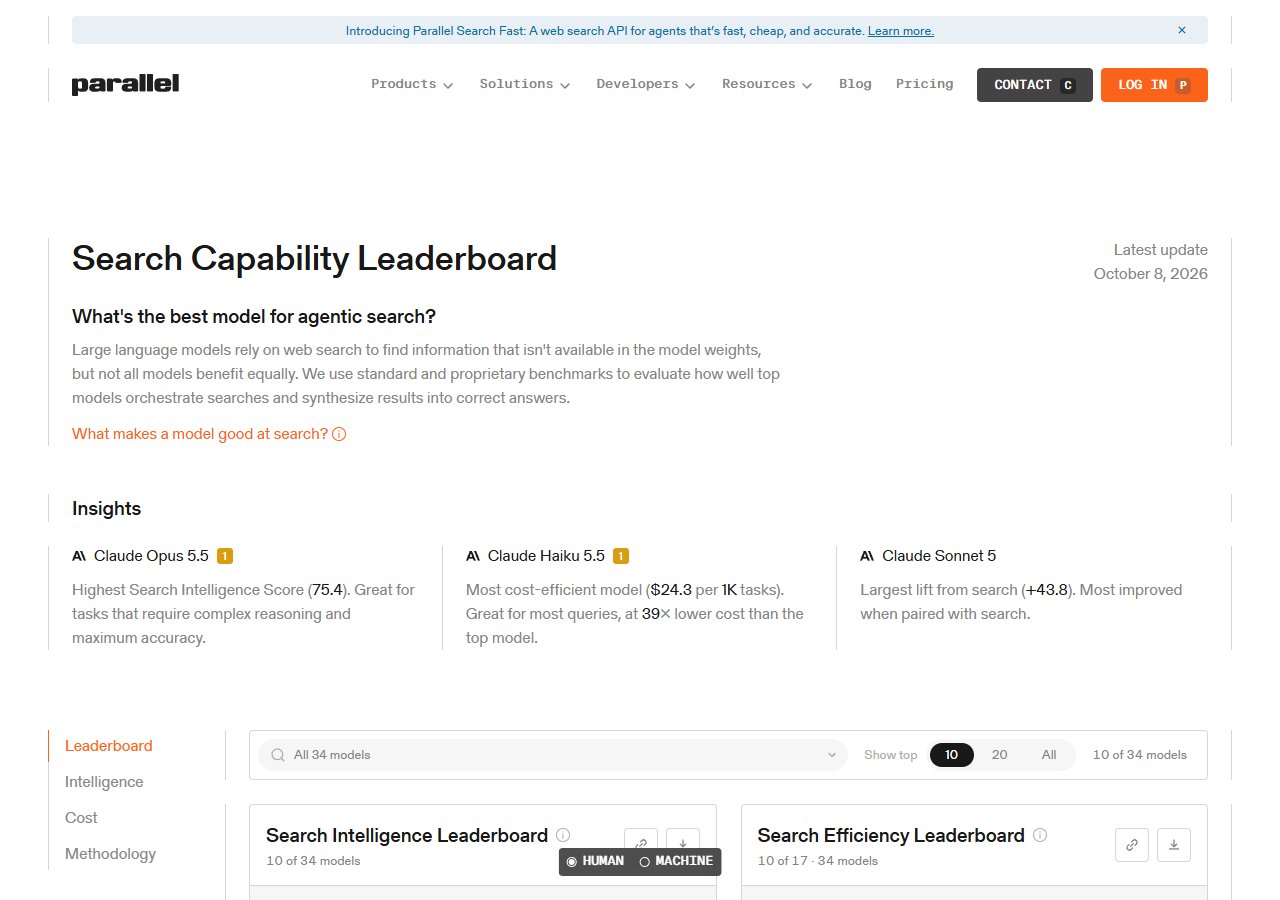
Task: Expand the model filter dropdown chevron
Action: click(831, 755)
